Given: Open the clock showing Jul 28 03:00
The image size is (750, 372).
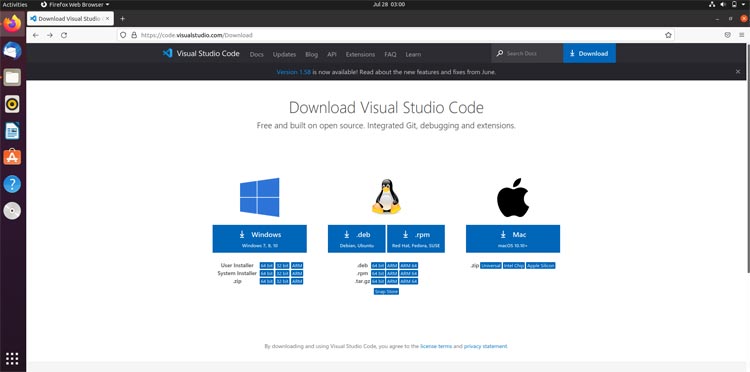Looking at the screenshot, I should [x=388, y=4].
